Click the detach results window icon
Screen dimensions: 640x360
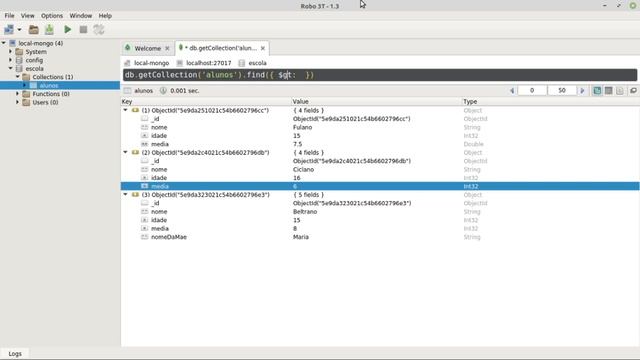[633, 91]
